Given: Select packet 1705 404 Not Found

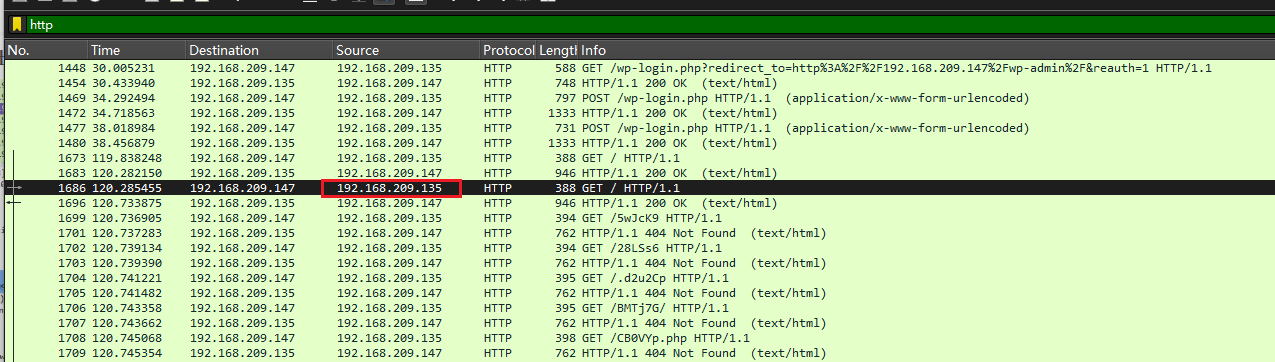Looking at the screenshot, I should pos(640,293).
